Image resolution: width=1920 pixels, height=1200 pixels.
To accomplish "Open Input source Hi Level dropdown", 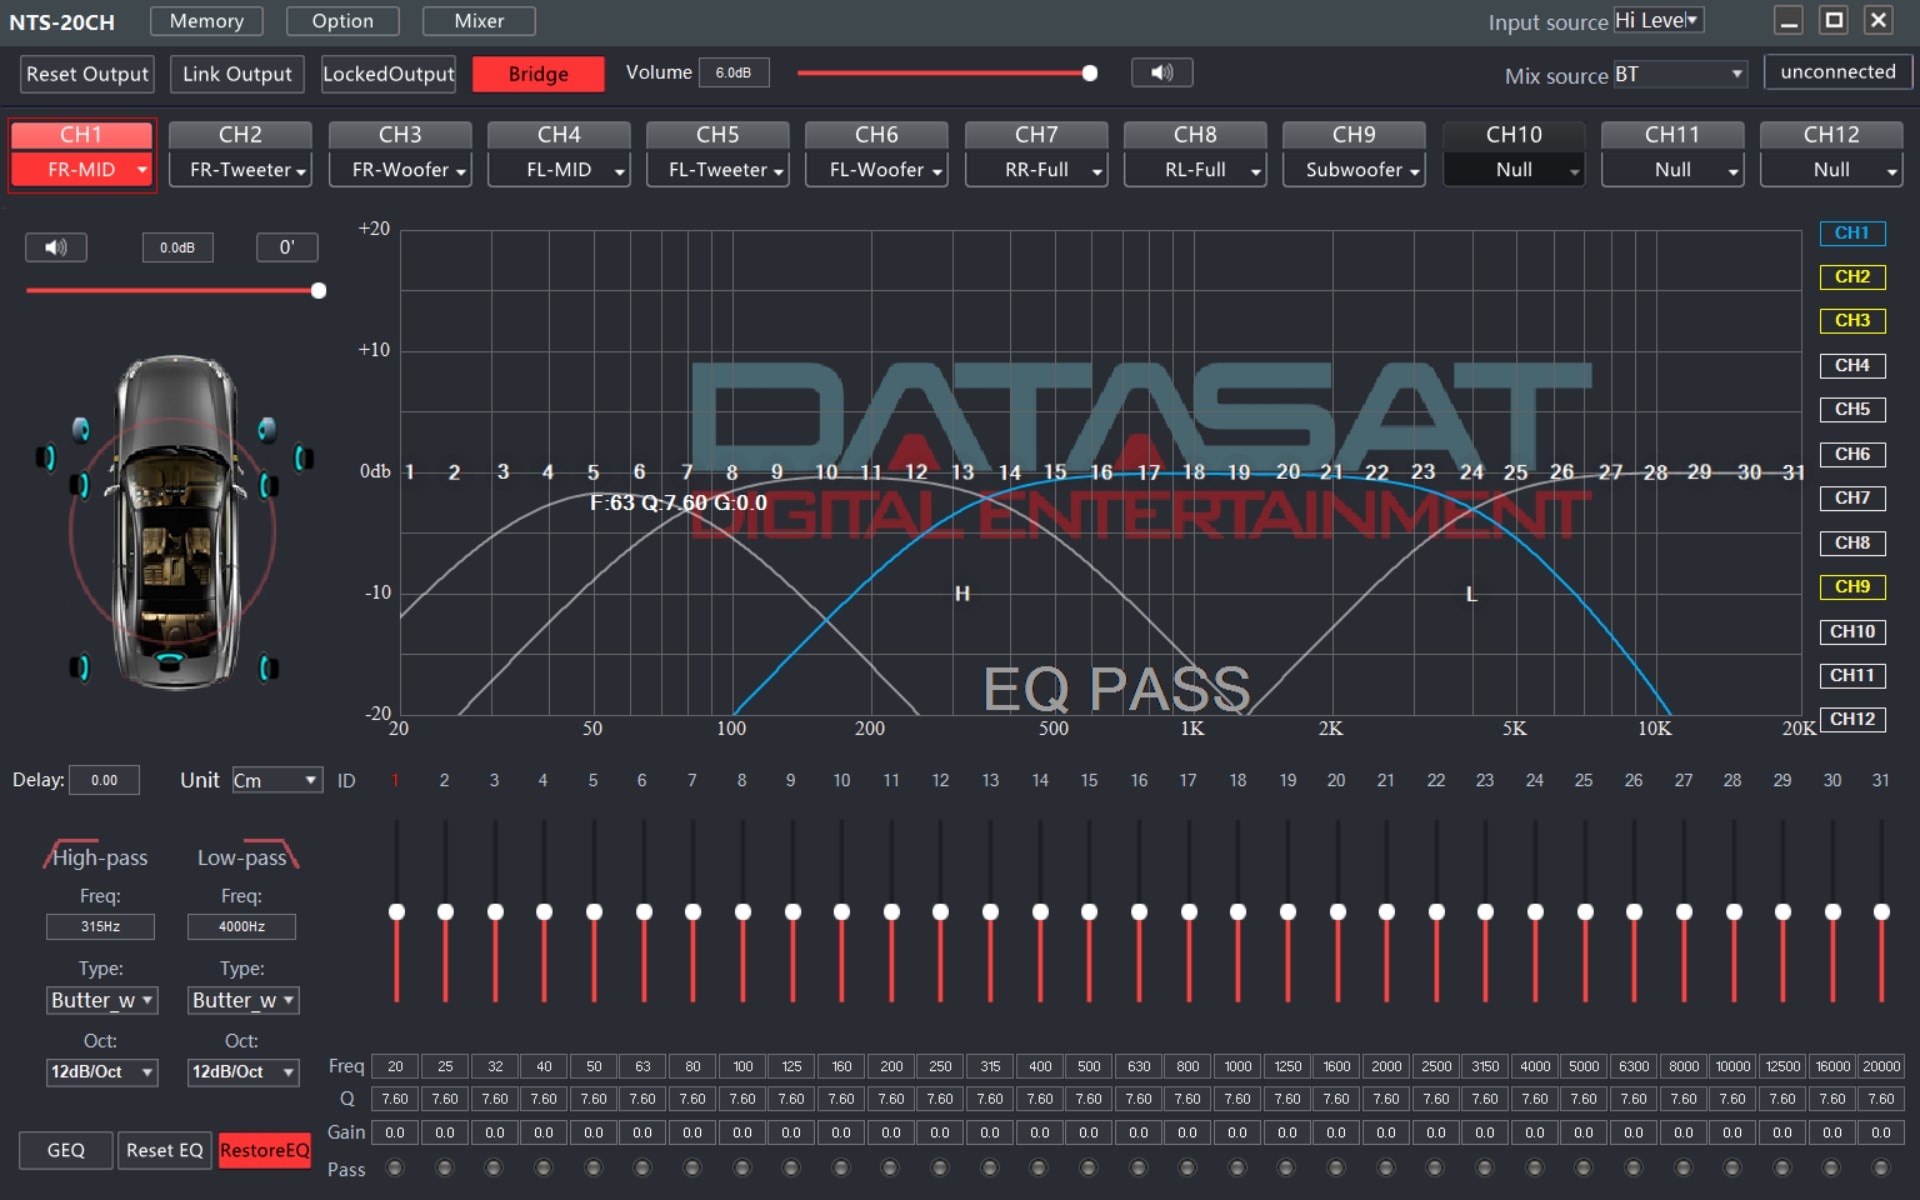I will point(1658,21).
